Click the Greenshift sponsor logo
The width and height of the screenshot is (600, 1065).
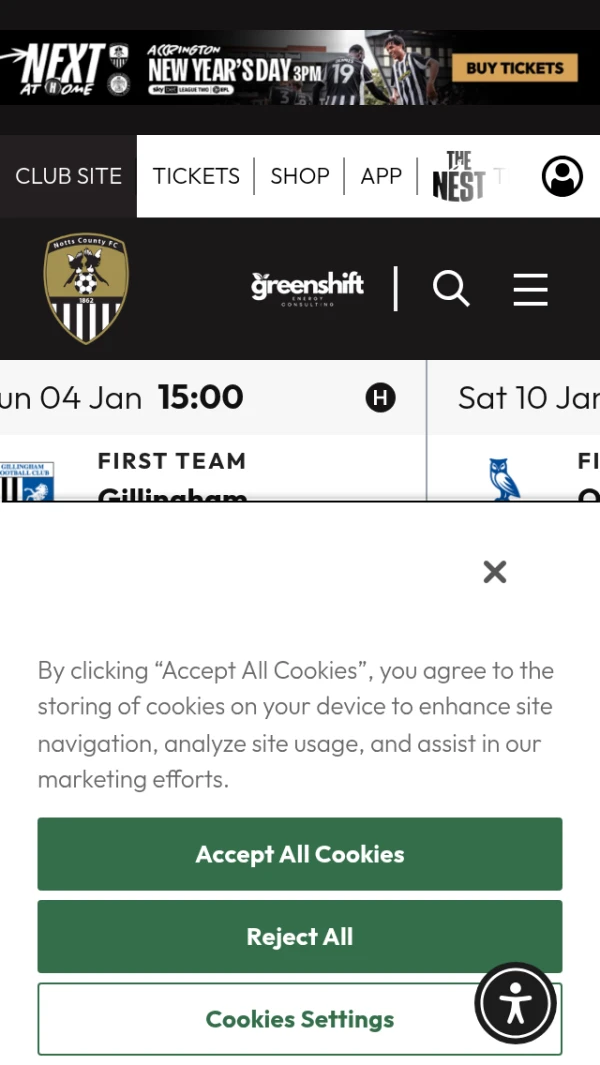[x=307, y=288]
